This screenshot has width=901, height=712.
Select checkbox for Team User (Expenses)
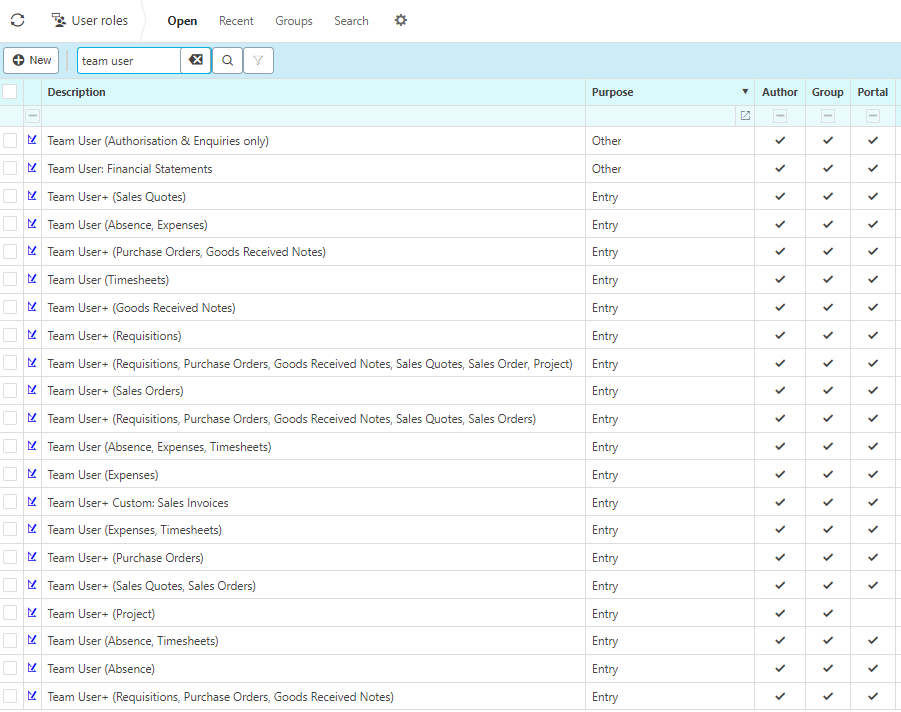[x=10, y=474]
